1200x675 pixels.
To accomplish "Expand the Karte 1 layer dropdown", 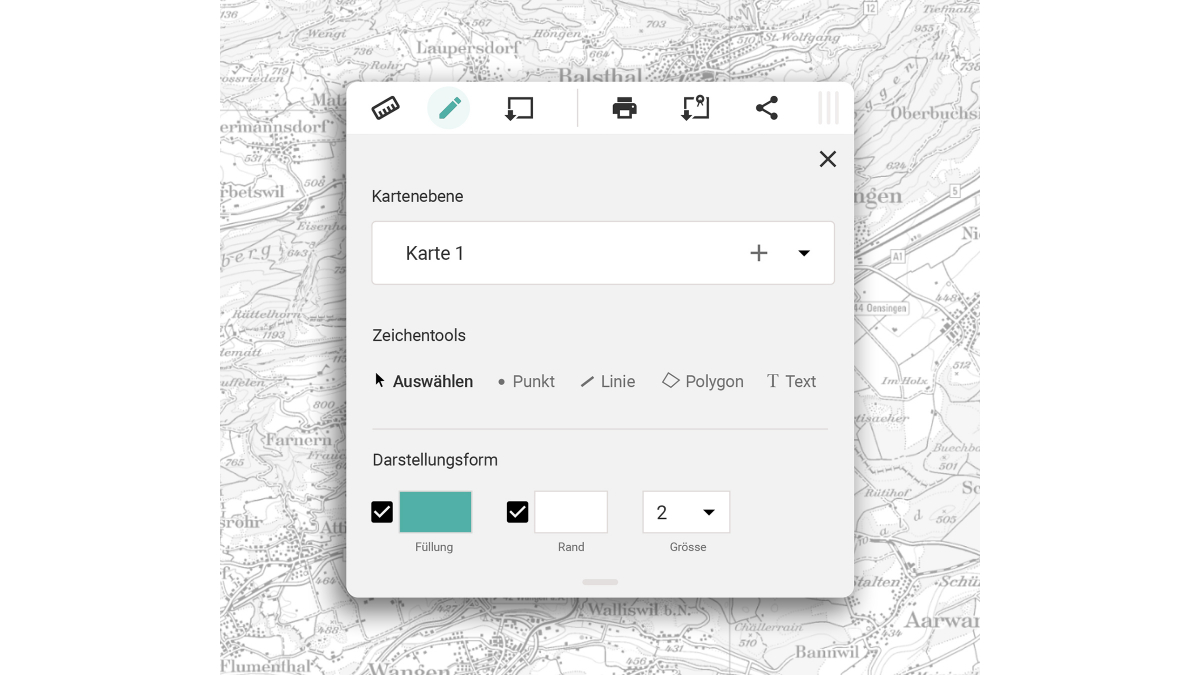I will coord(804,253).
